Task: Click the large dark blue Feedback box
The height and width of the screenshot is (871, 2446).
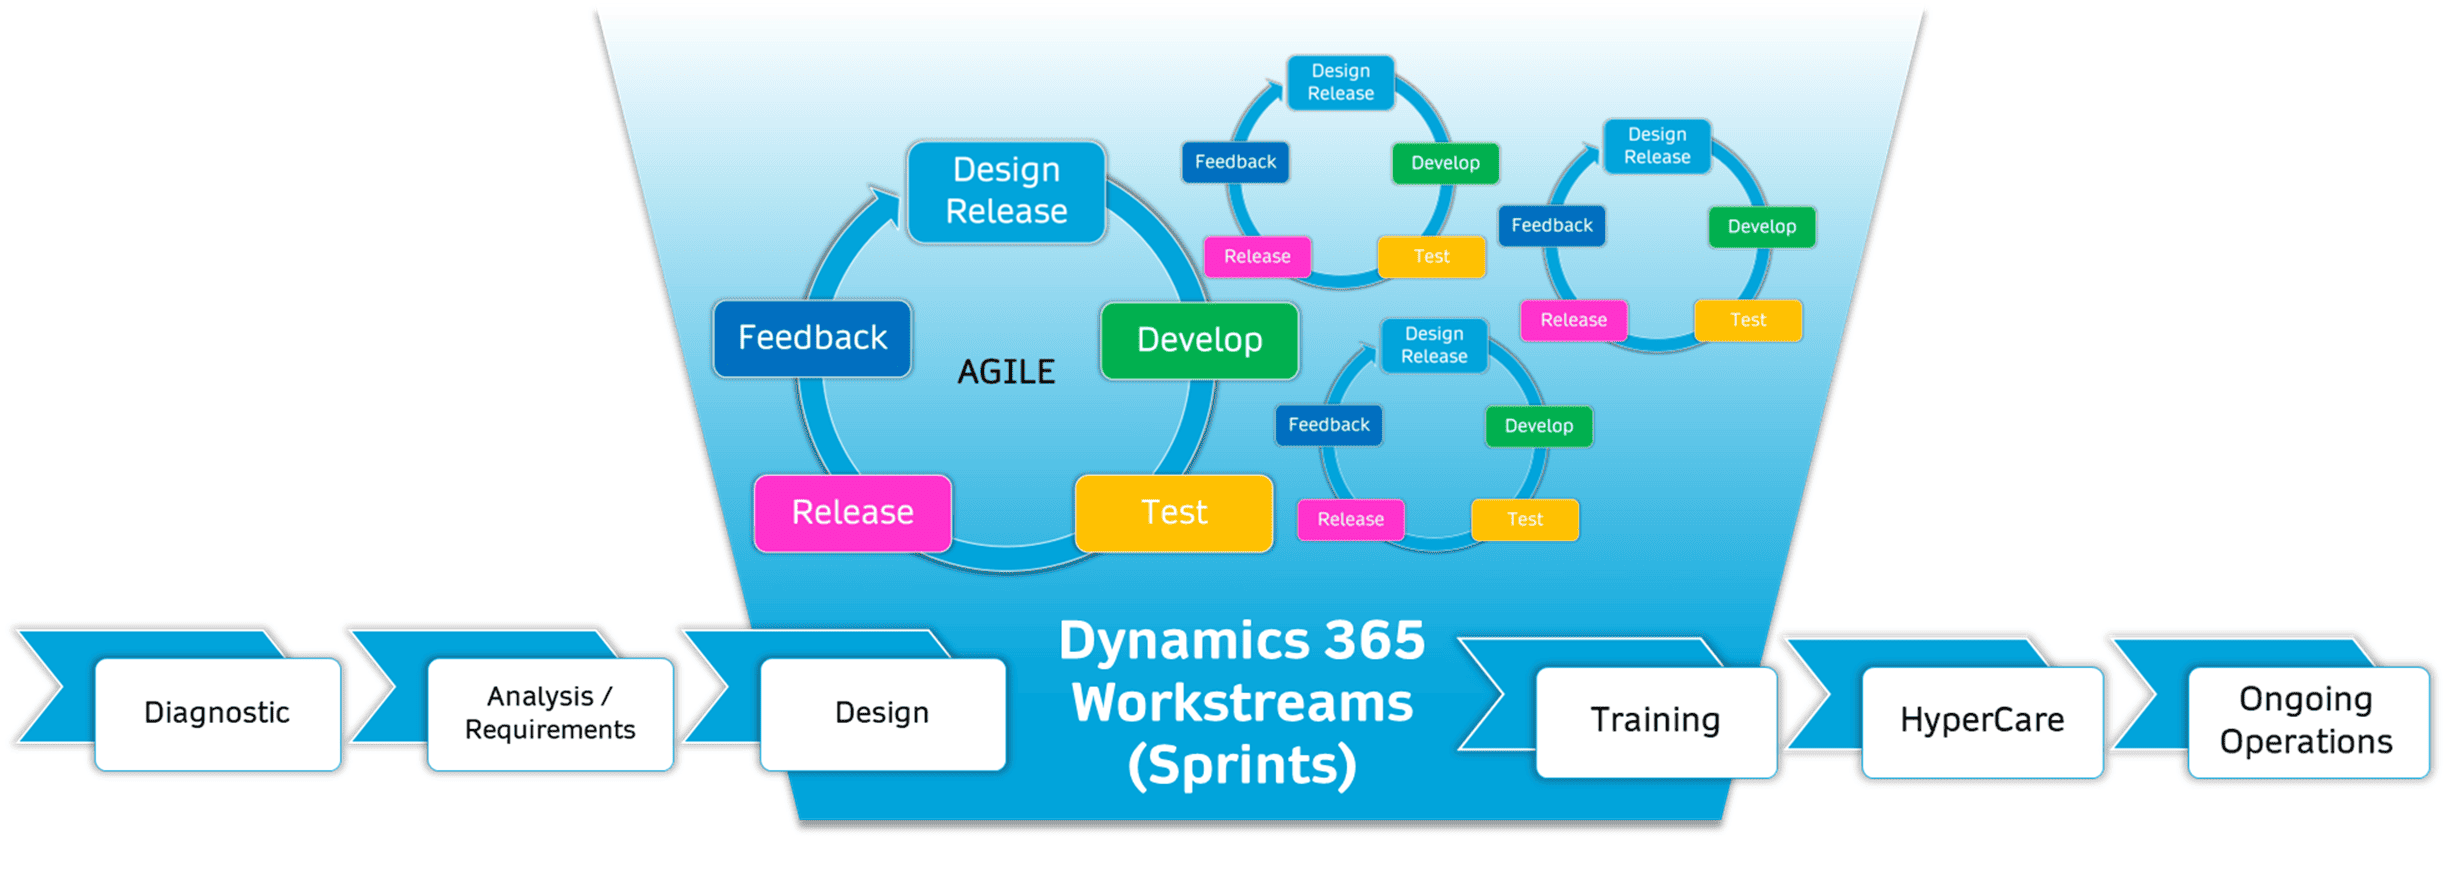Action: tap(812, 338)
